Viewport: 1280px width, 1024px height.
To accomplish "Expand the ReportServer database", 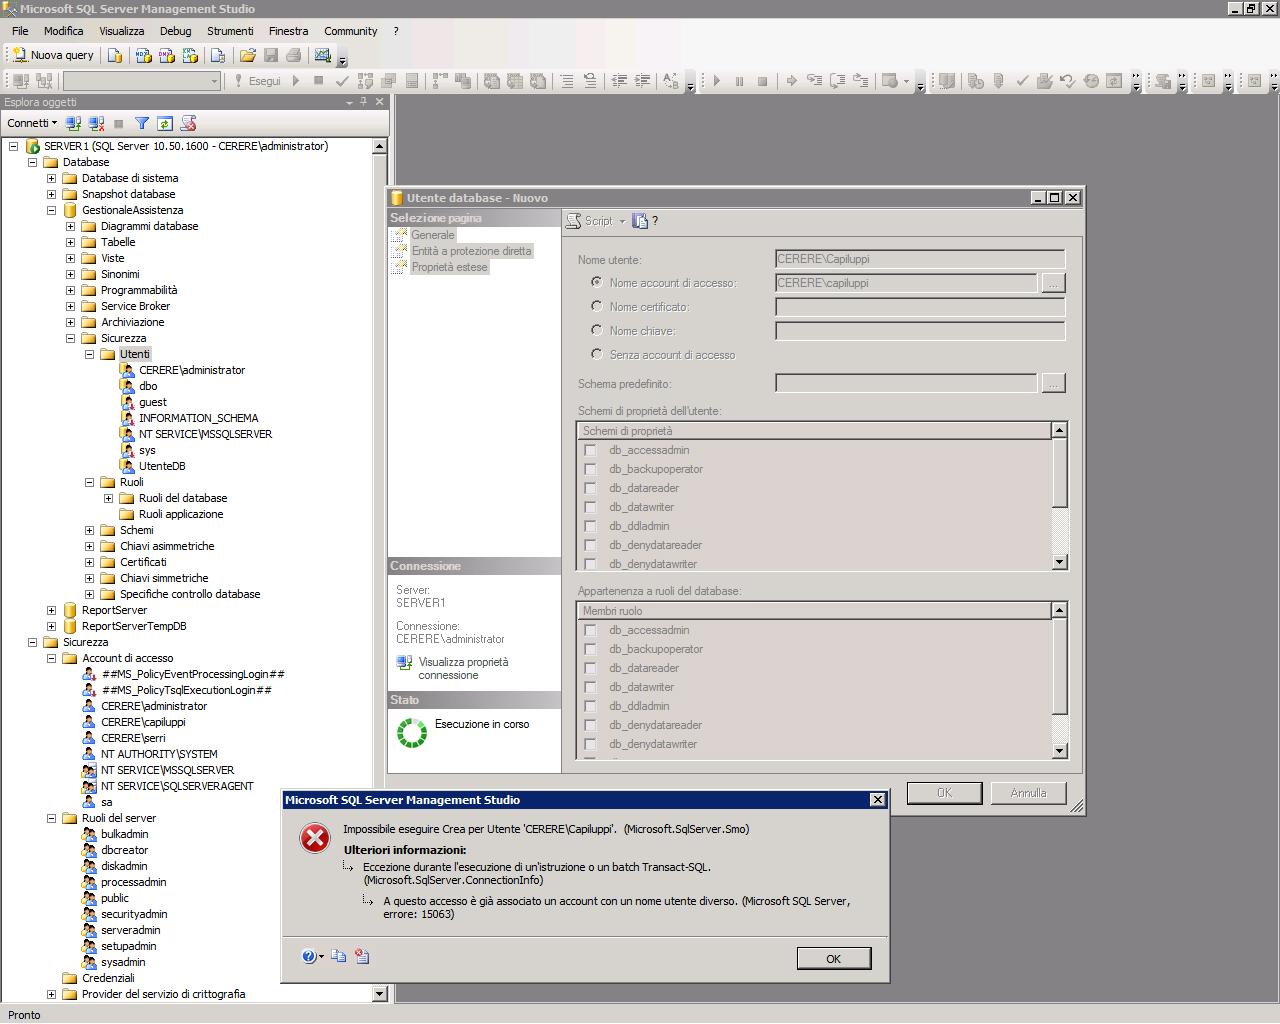I will click(x=51, y=610).
